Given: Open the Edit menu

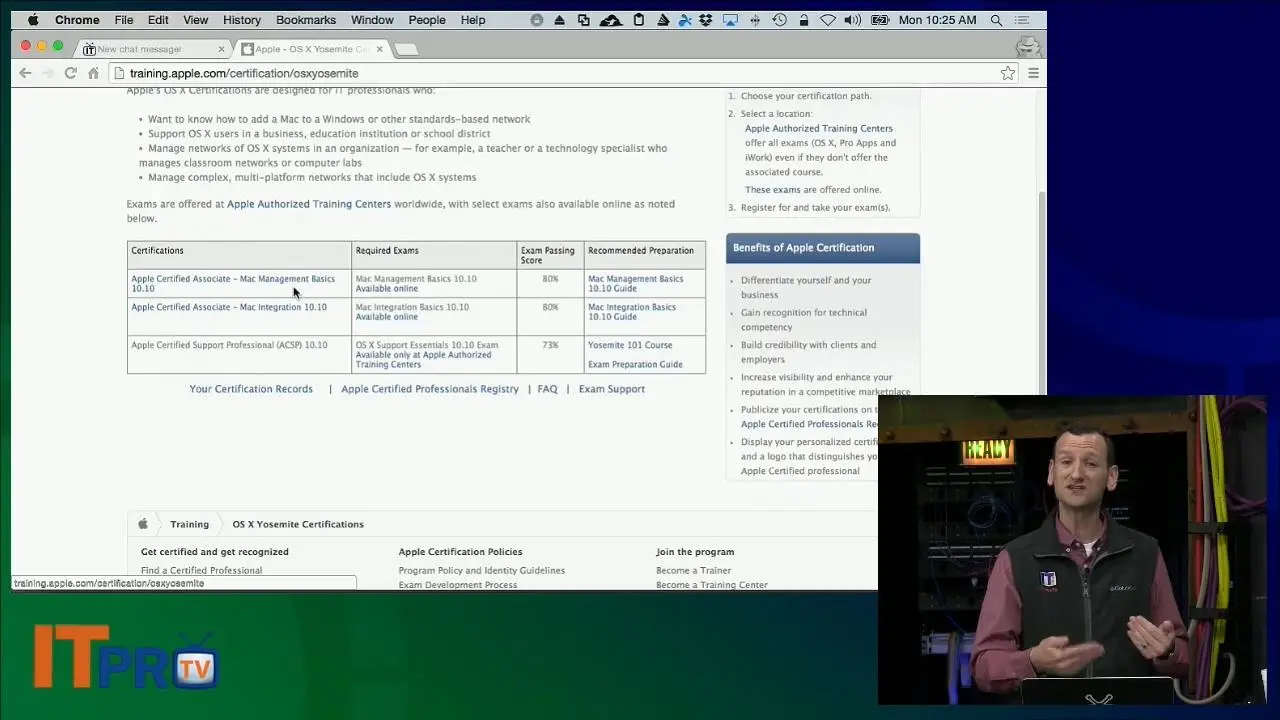Looking at the screenshot, I should (158, 20).
